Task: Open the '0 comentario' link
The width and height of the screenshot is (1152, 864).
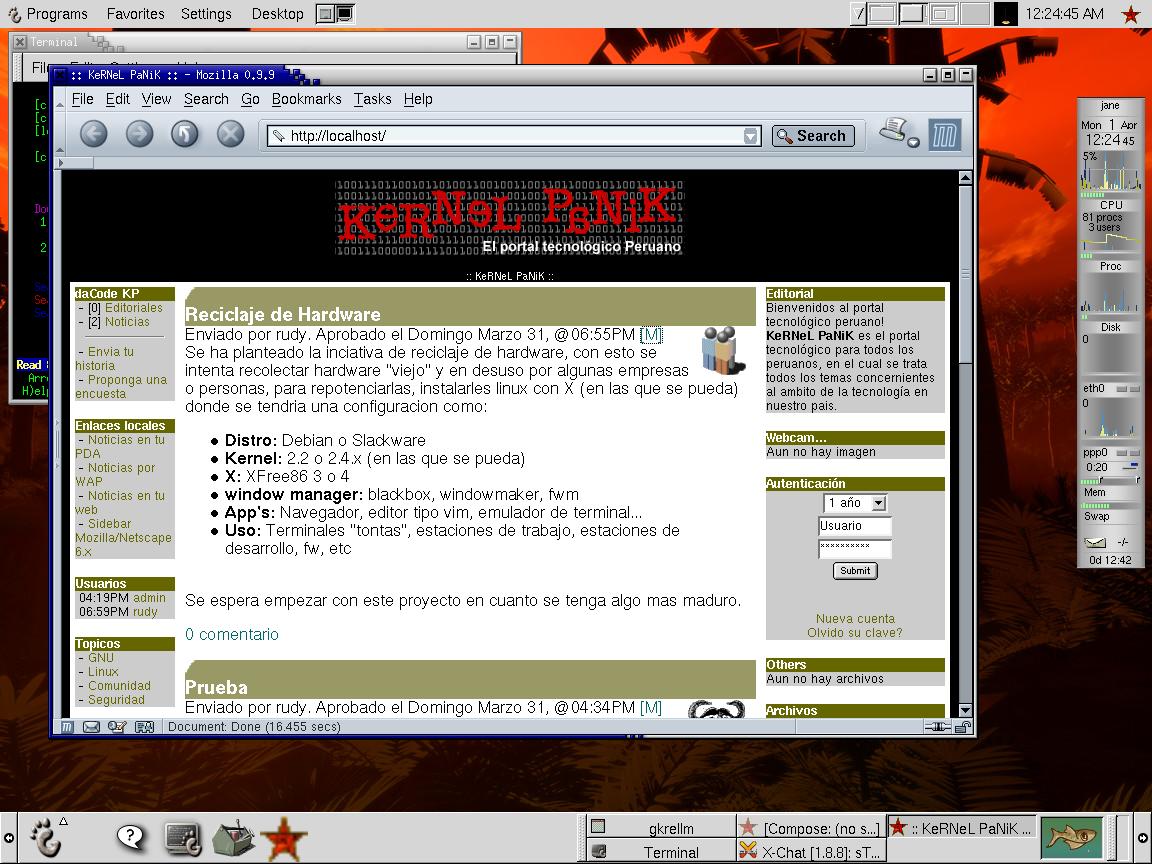Action: (x=231, y=634)
